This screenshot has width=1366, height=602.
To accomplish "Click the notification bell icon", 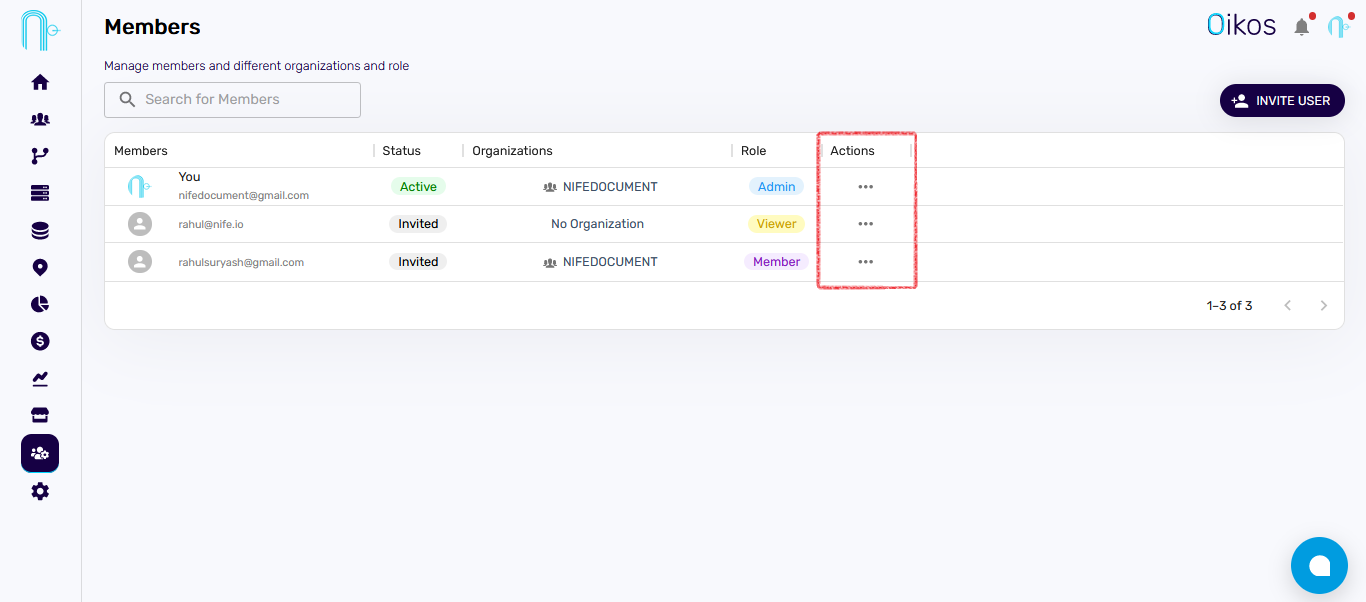I will tap(1301, 27).
